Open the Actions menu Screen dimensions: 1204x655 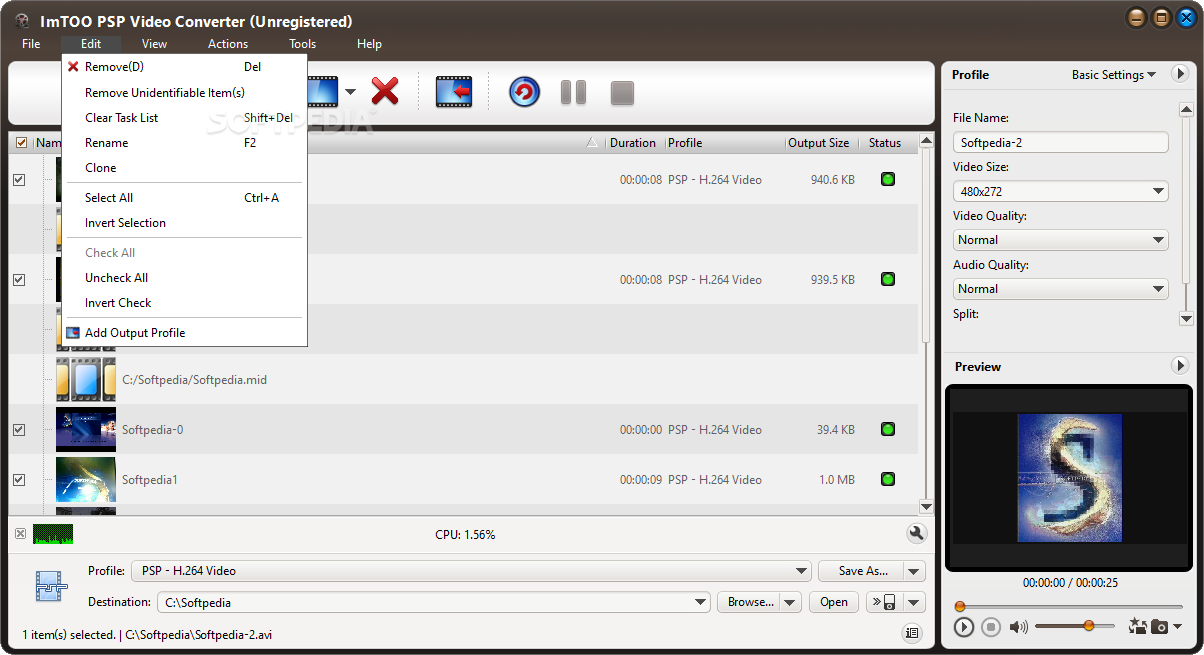pos(228,44)
